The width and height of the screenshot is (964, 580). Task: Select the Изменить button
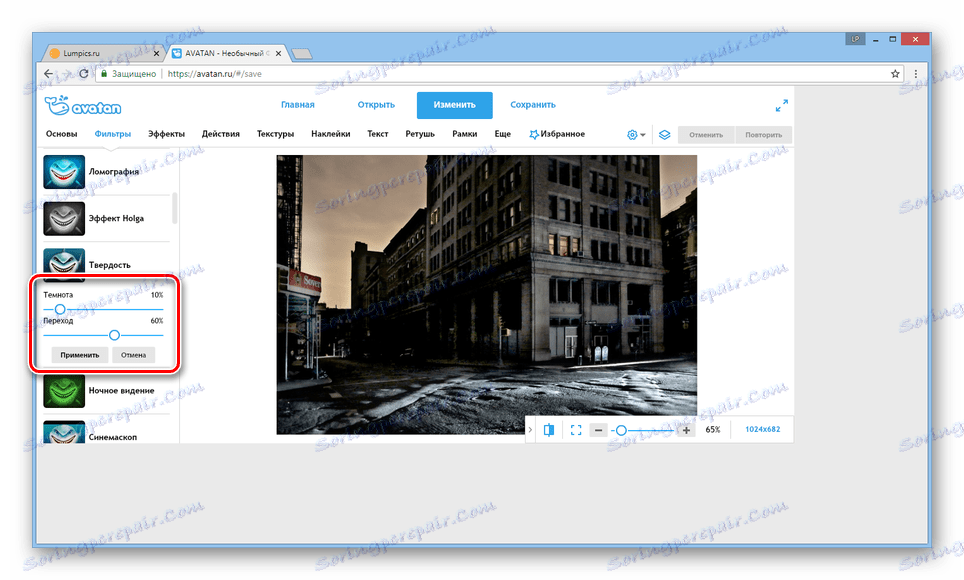pos(454,105)
